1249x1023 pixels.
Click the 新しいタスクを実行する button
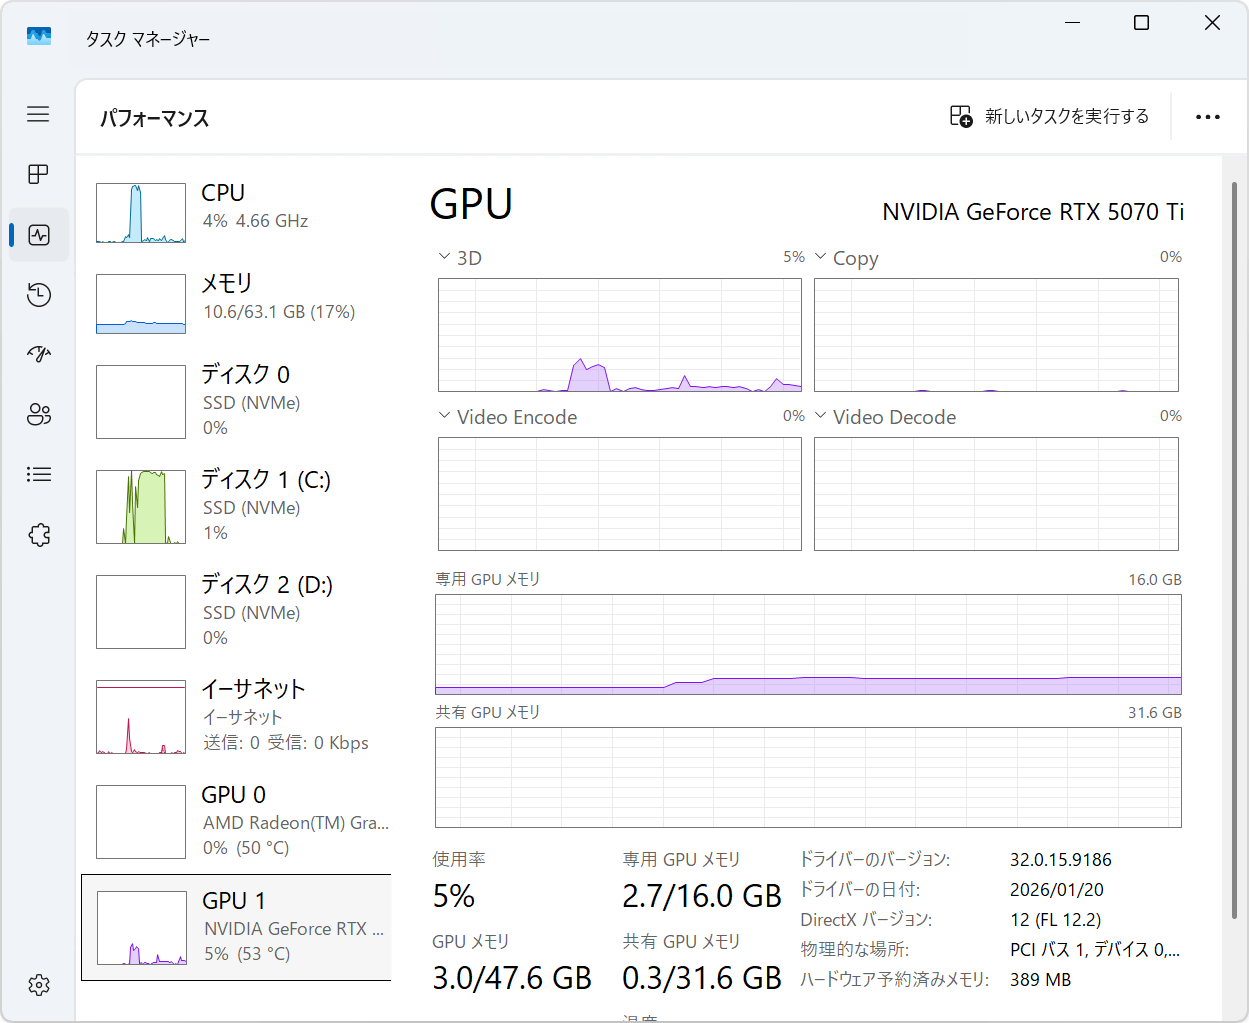click(x=1049, y=117)
